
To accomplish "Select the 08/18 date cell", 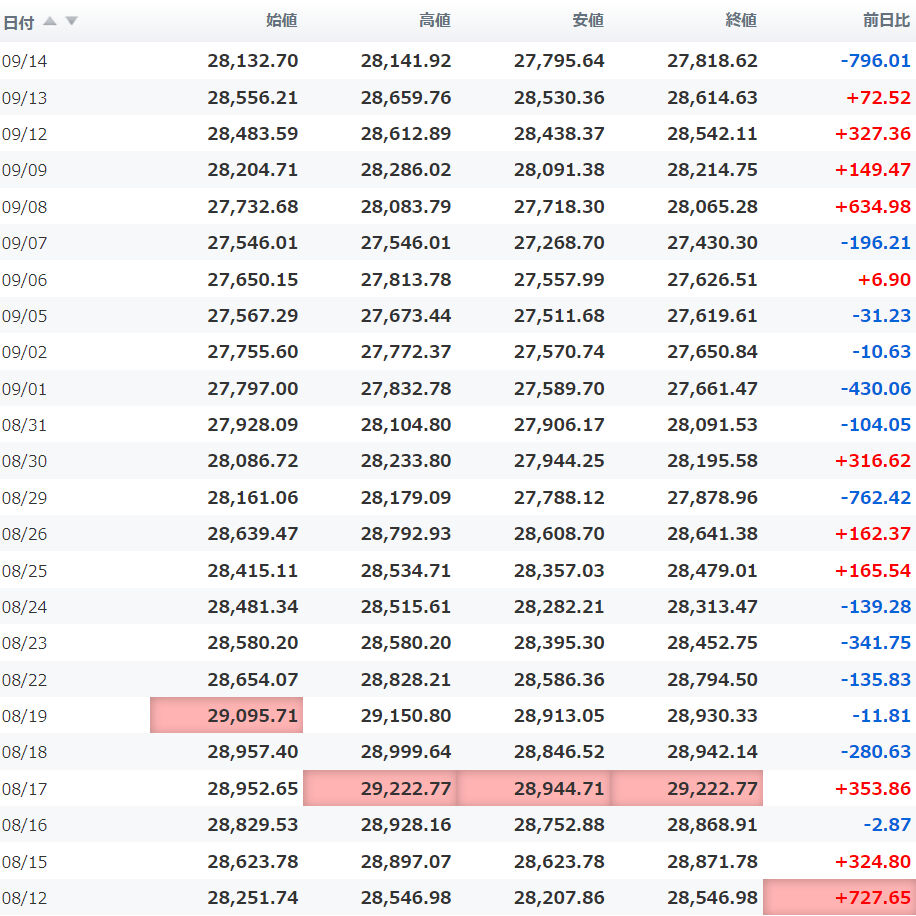I will (25, 753).
